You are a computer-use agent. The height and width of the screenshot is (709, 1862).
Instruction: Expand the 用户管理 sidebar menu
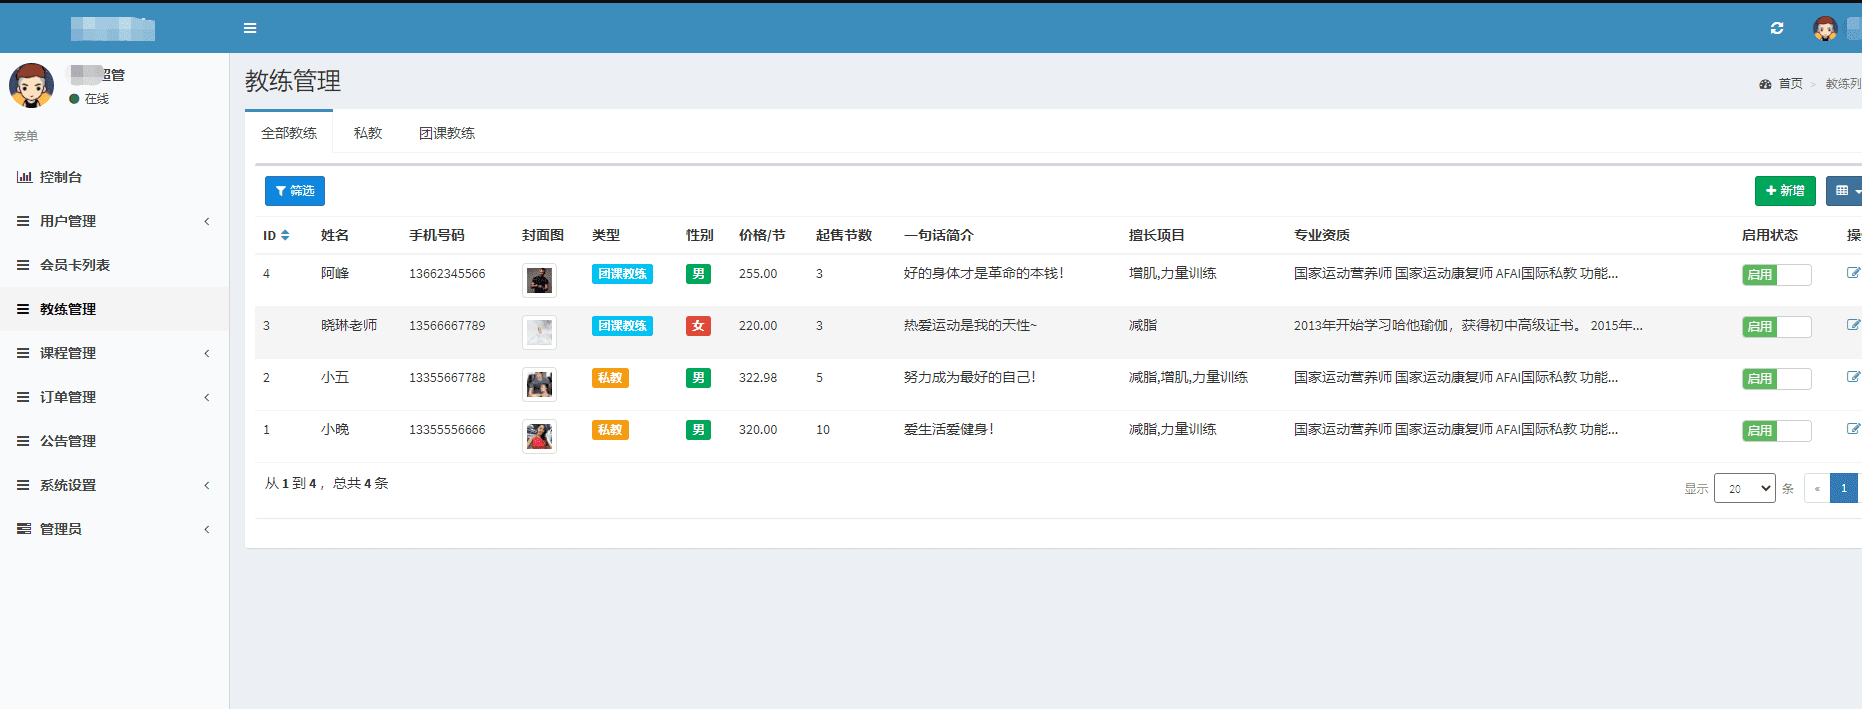click(114, 221)
